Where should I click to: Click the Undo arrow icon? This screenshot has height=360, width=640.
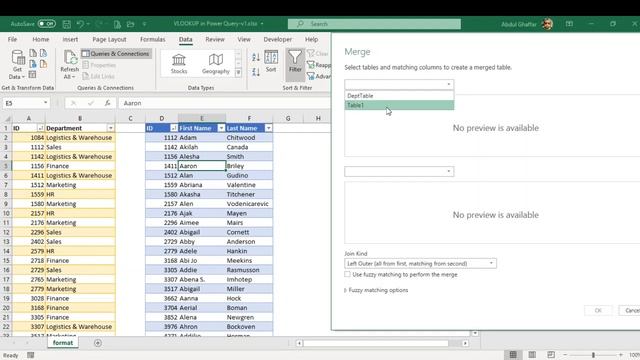pos(80,24)
